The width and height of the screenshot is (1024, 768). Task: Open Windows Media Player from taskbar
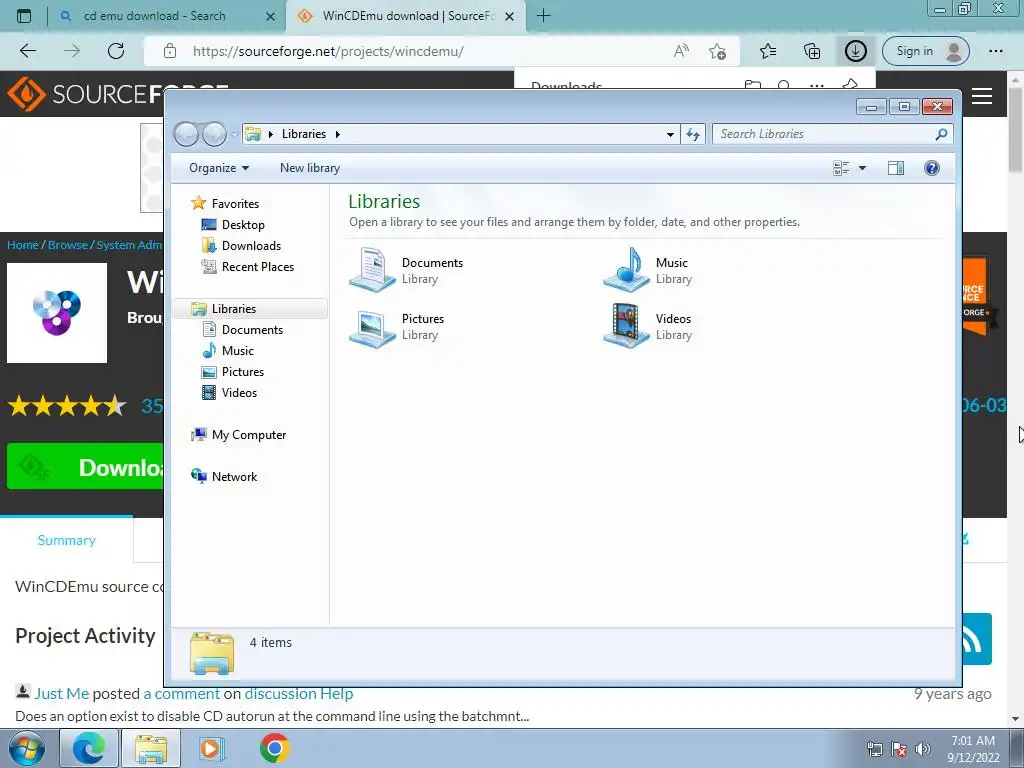[x=212, y=748]
